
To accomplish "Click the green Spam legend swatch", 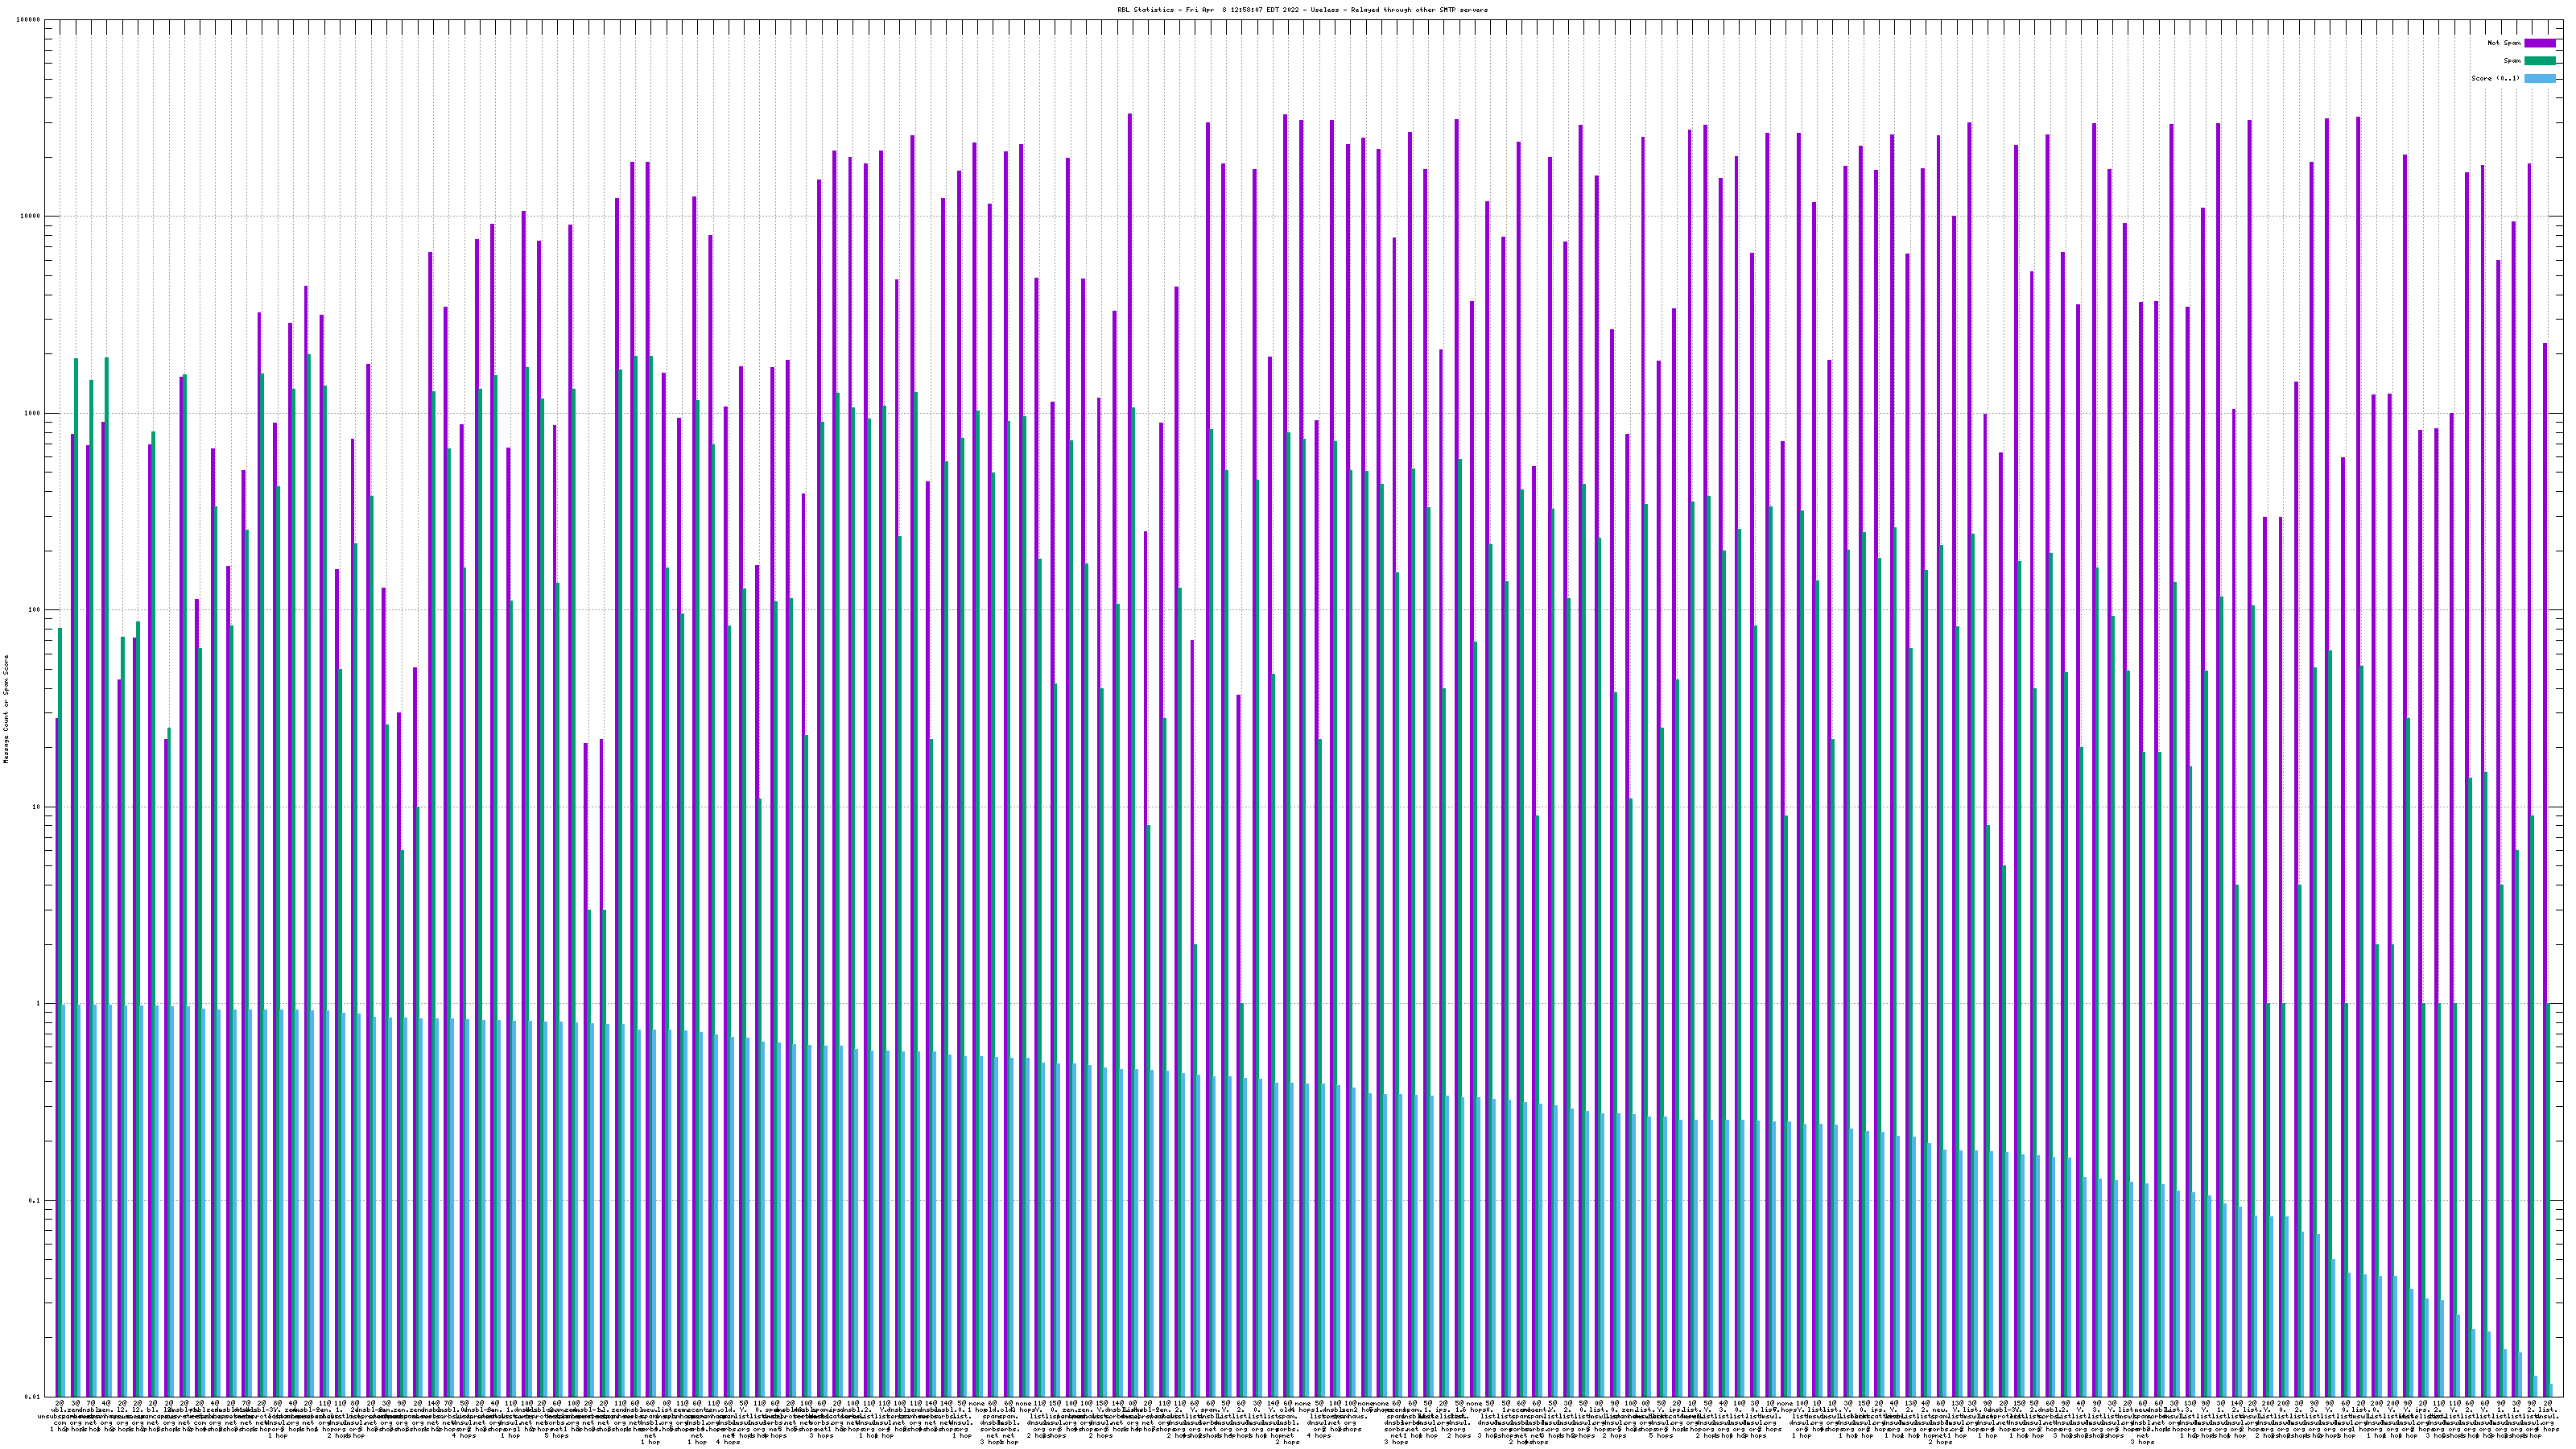I will pyautogui.click(x=2539, y=61).
